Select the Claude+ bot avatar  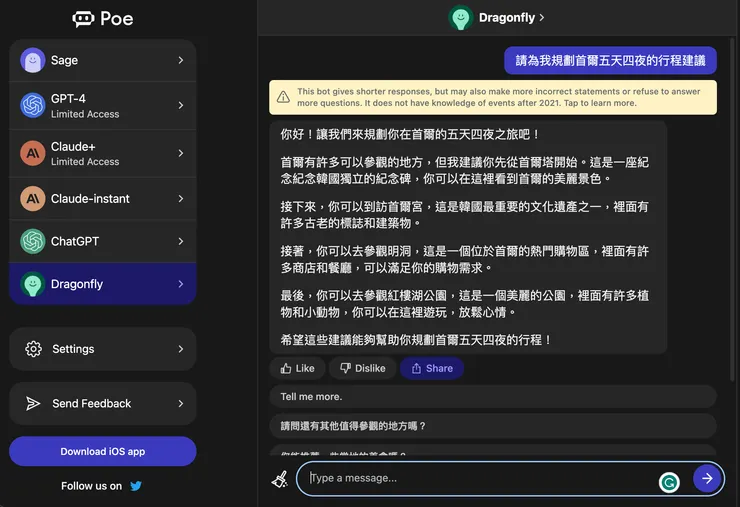click(x=33, y=153)
